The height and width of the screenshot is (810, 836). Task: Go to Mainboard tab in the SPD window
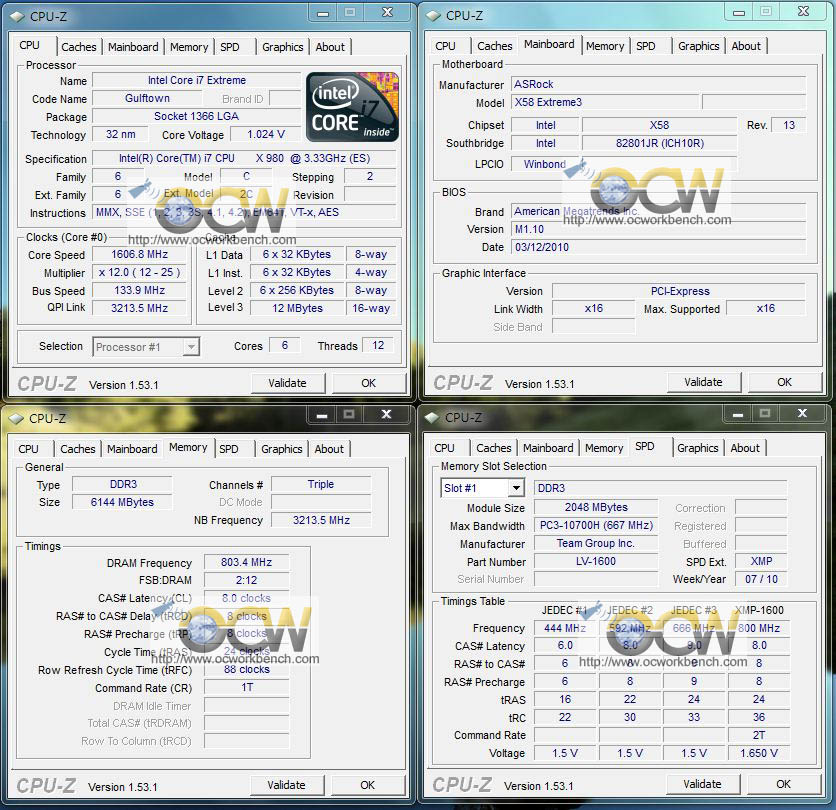[548, 448]
